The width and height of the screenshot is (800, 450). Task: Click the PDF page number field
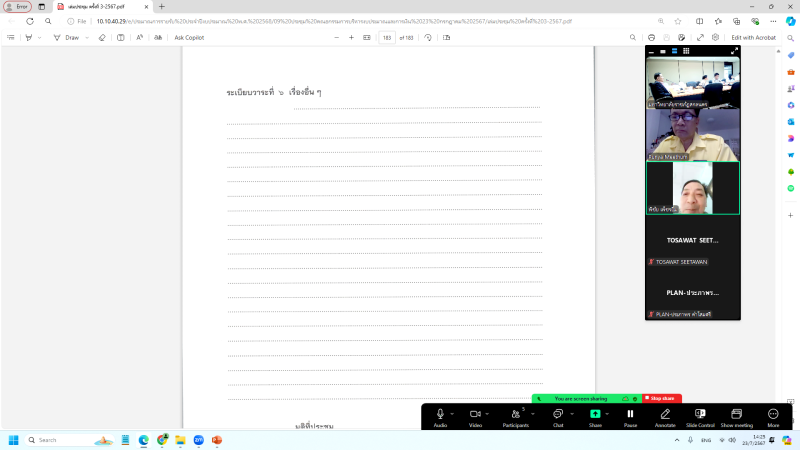[387, 37]
